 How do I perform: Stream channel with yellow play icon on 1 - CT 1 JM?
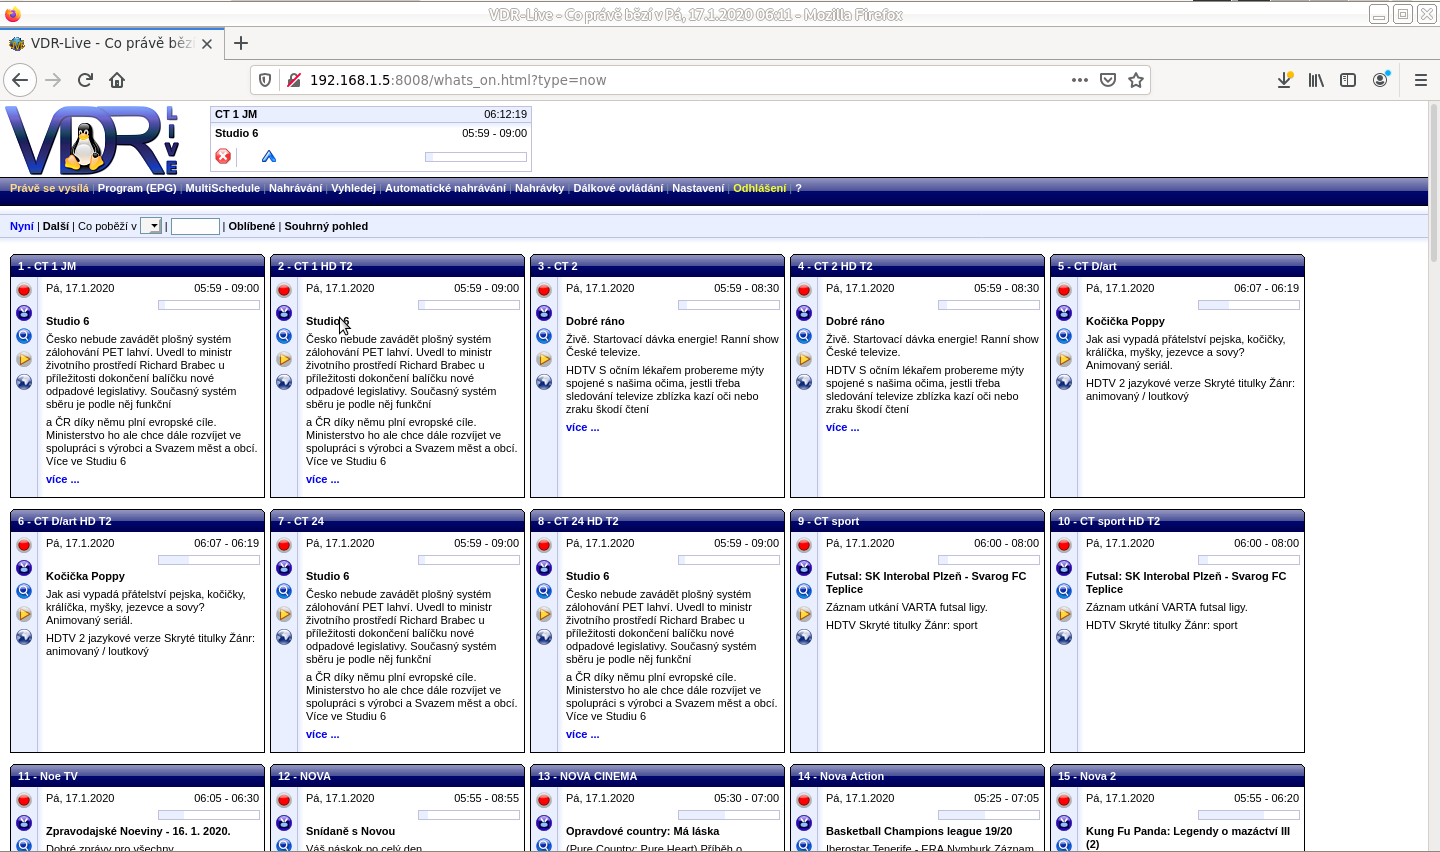point(24,359)
